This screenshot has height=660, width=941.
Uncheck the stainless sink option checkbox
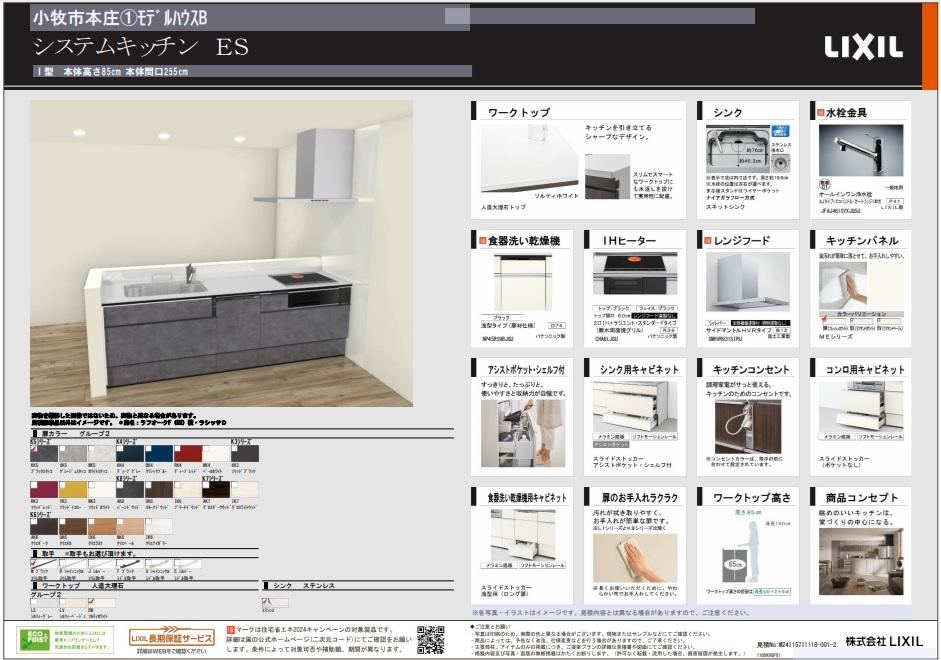pos(266,601)
